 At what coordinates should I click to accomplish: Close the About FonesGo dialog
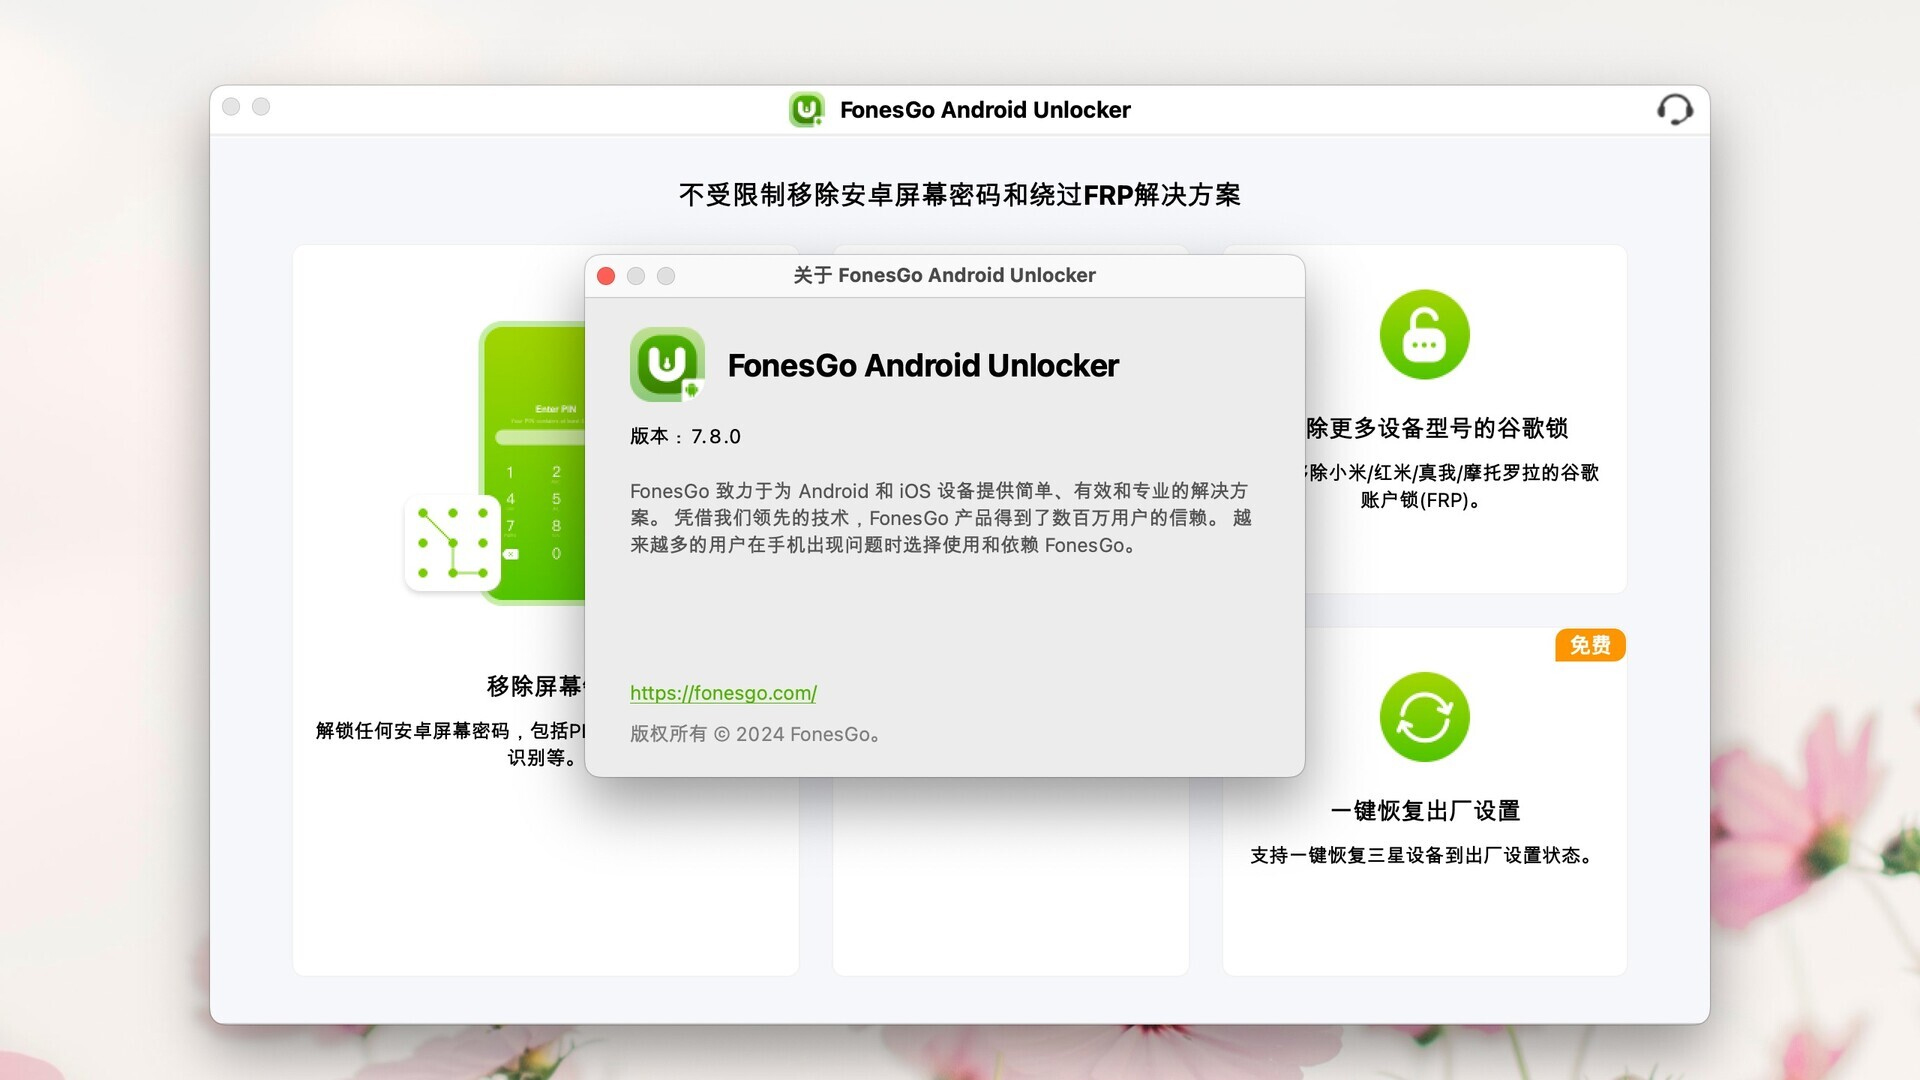(606, 276)
